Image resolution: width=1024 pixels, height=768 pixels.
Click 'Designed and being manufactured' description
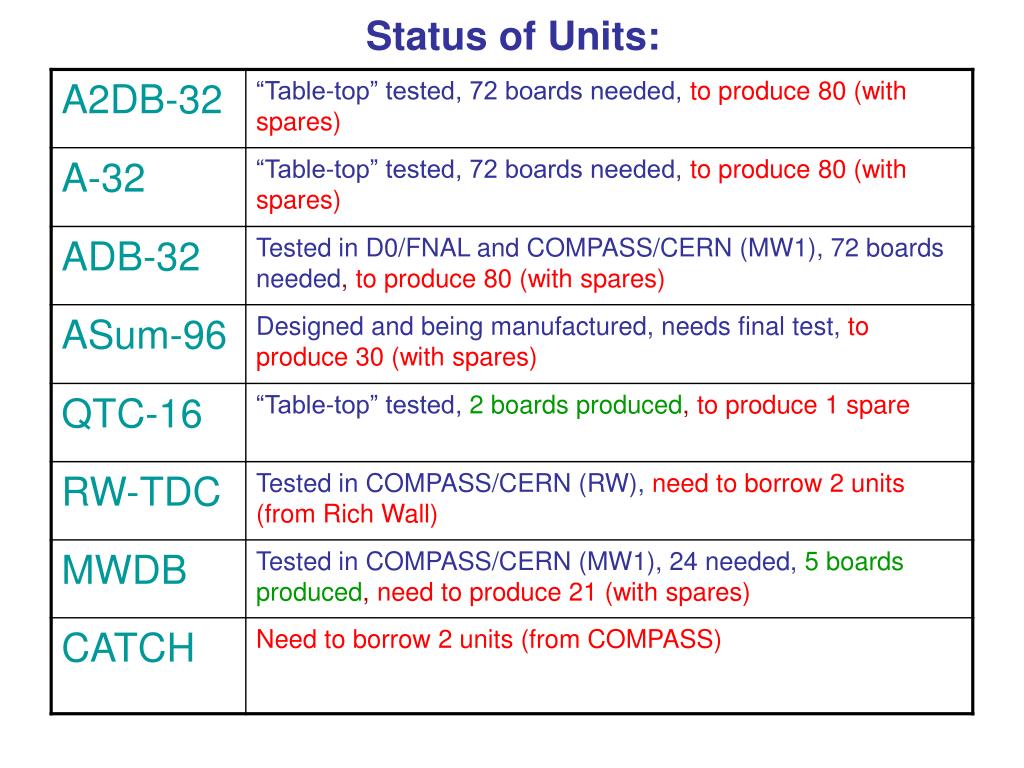click(x=451, y=327)
